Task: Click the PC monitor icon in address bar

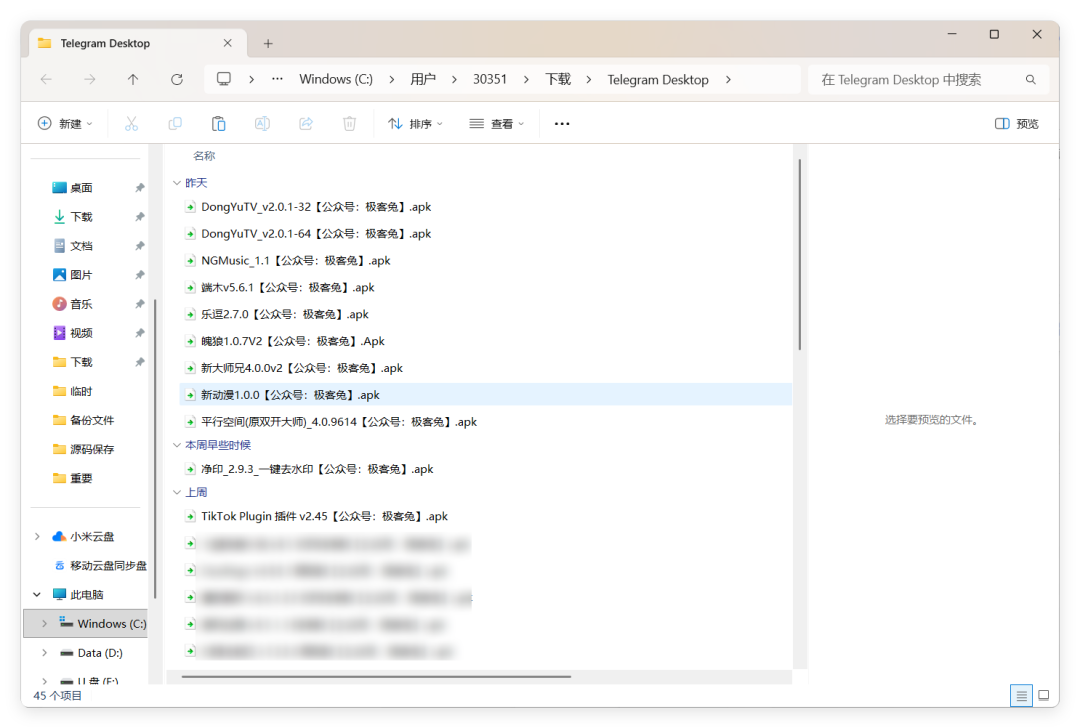Action: click(224, 79)
